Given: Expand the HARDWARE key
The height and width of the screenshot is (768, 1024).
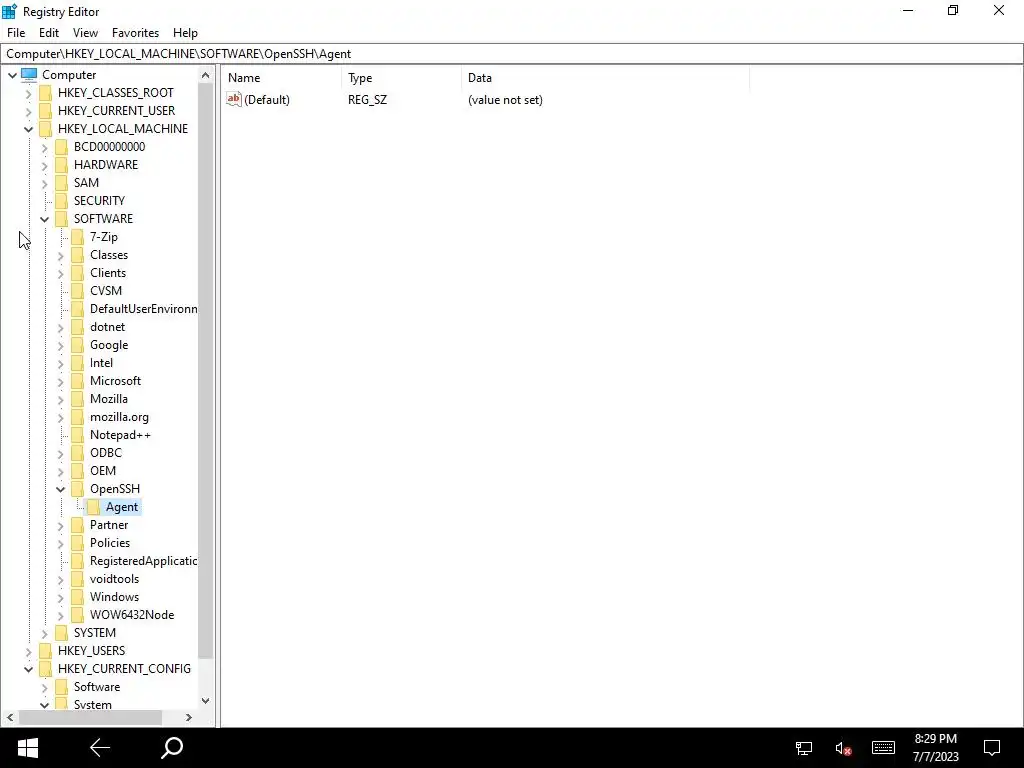Looking at the screenshot, I should tap(44, 165).
